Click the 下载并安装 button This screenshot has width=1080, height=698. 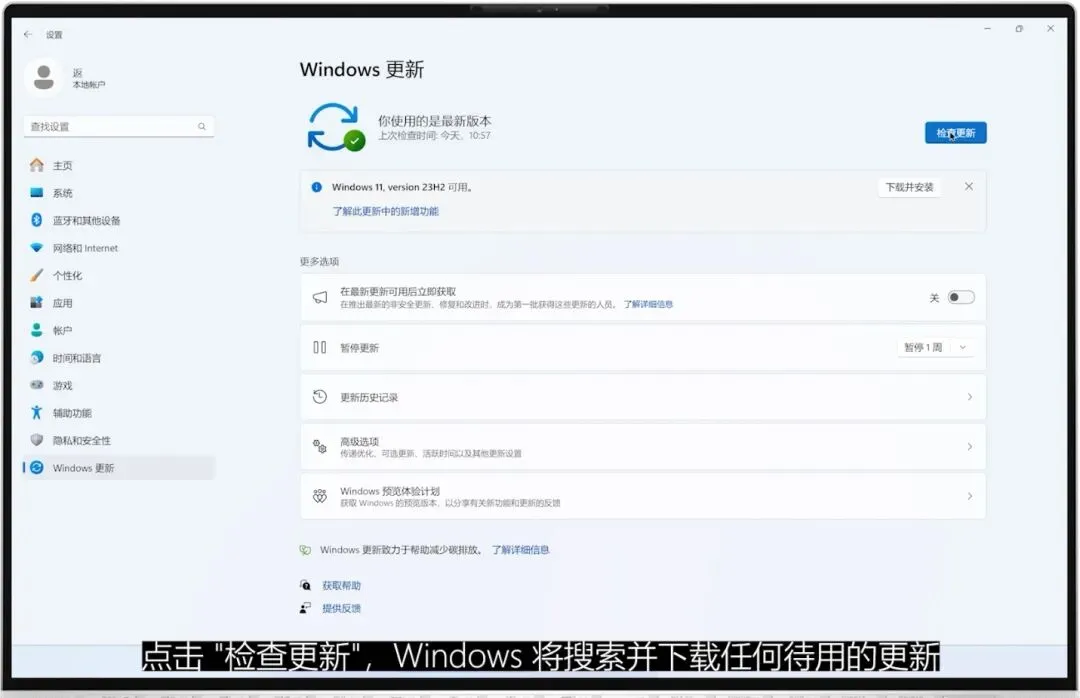tap(909, 187)
